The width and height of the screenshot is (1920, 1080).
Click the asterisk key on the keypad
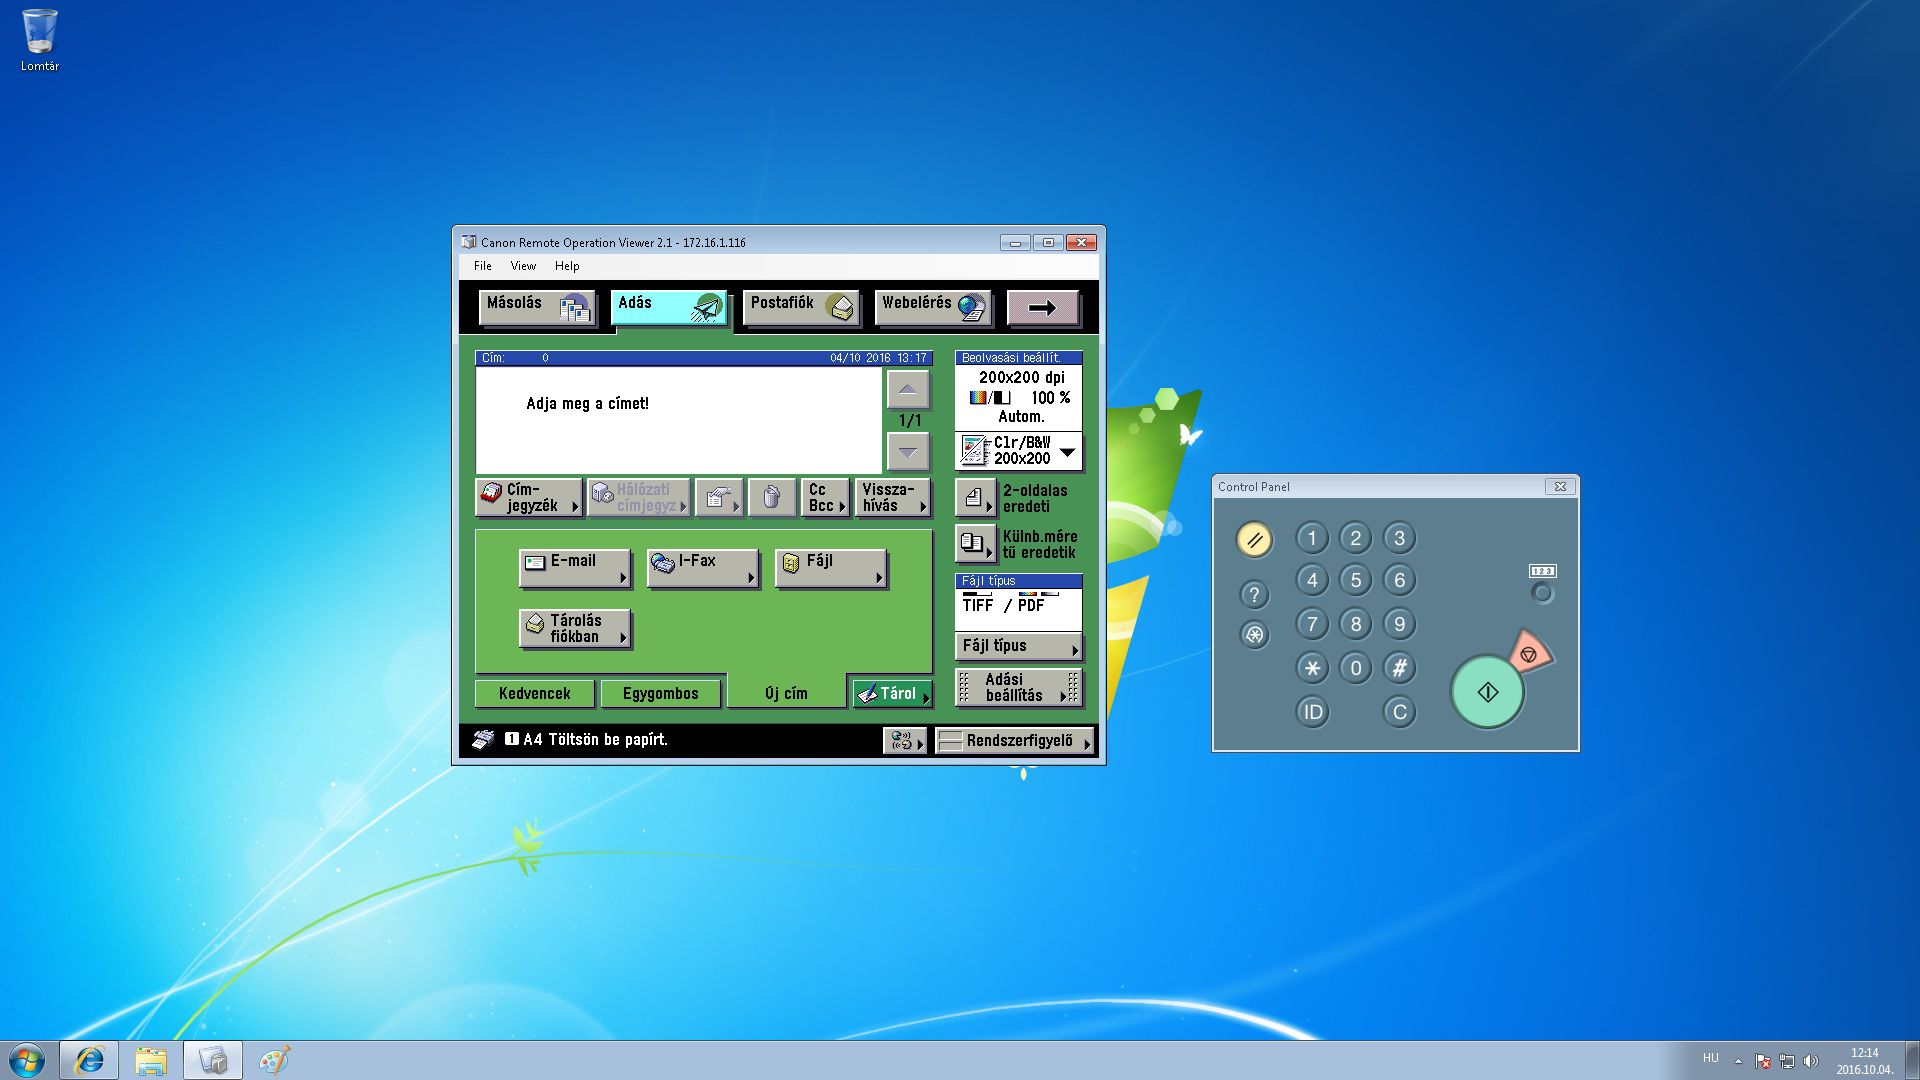pyautogui.click(x=1312, y=668)
